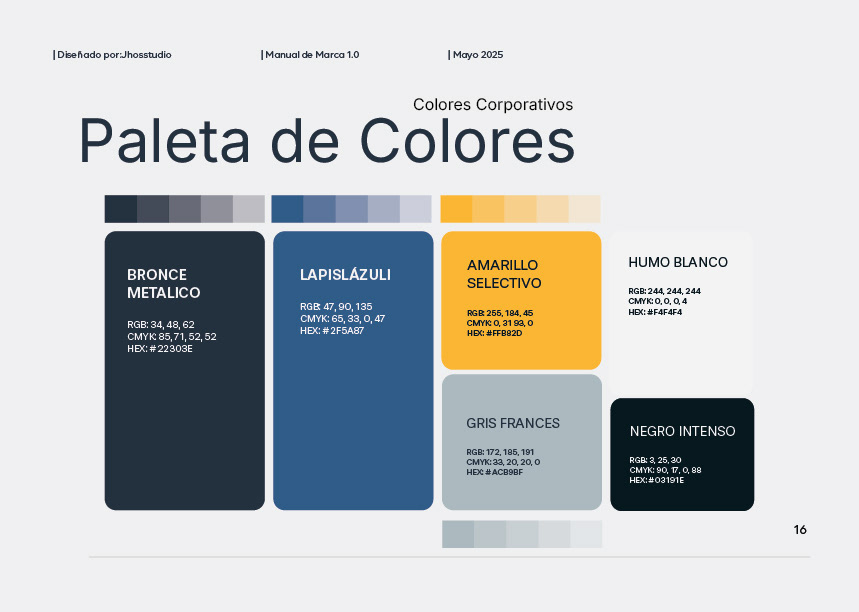Select the Lapislázuli blue color card
The height and width of the screenshot is (612, 859).
pyautogui.click(x=353, y=370)
